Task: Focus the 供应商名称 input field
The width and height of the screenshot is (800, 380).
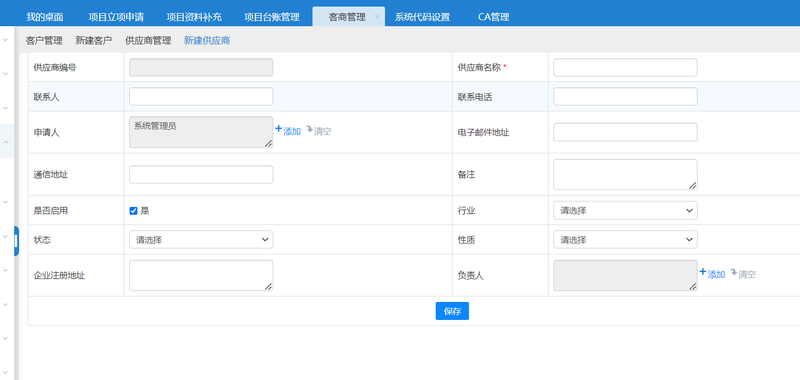Action: click(625, 67)
